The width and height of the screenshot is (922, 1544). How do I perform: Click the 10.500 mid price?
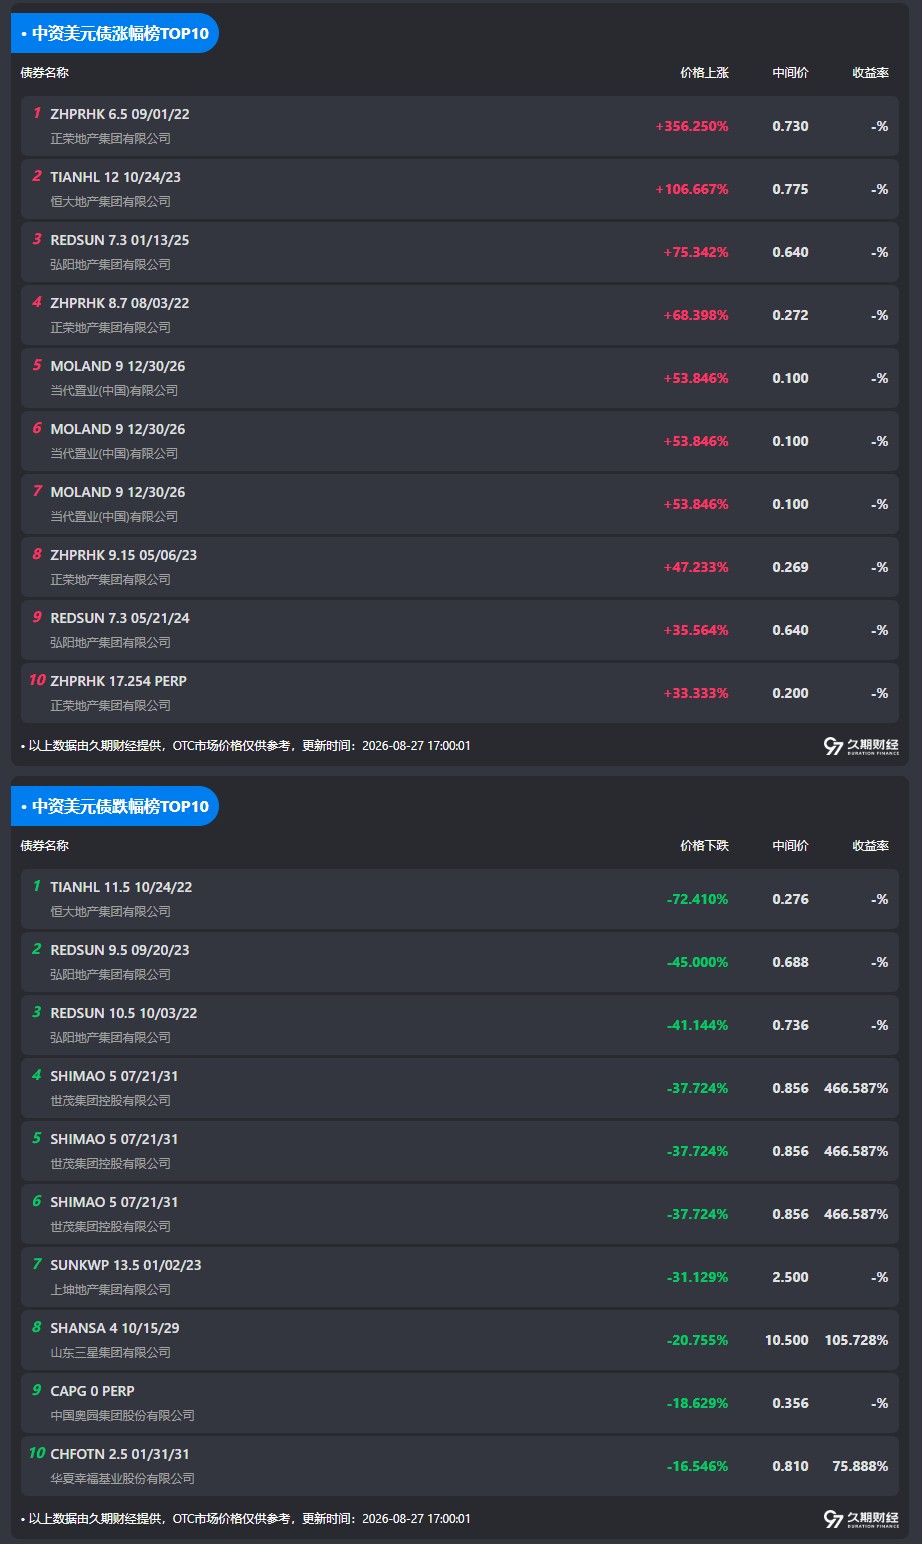787,1341
